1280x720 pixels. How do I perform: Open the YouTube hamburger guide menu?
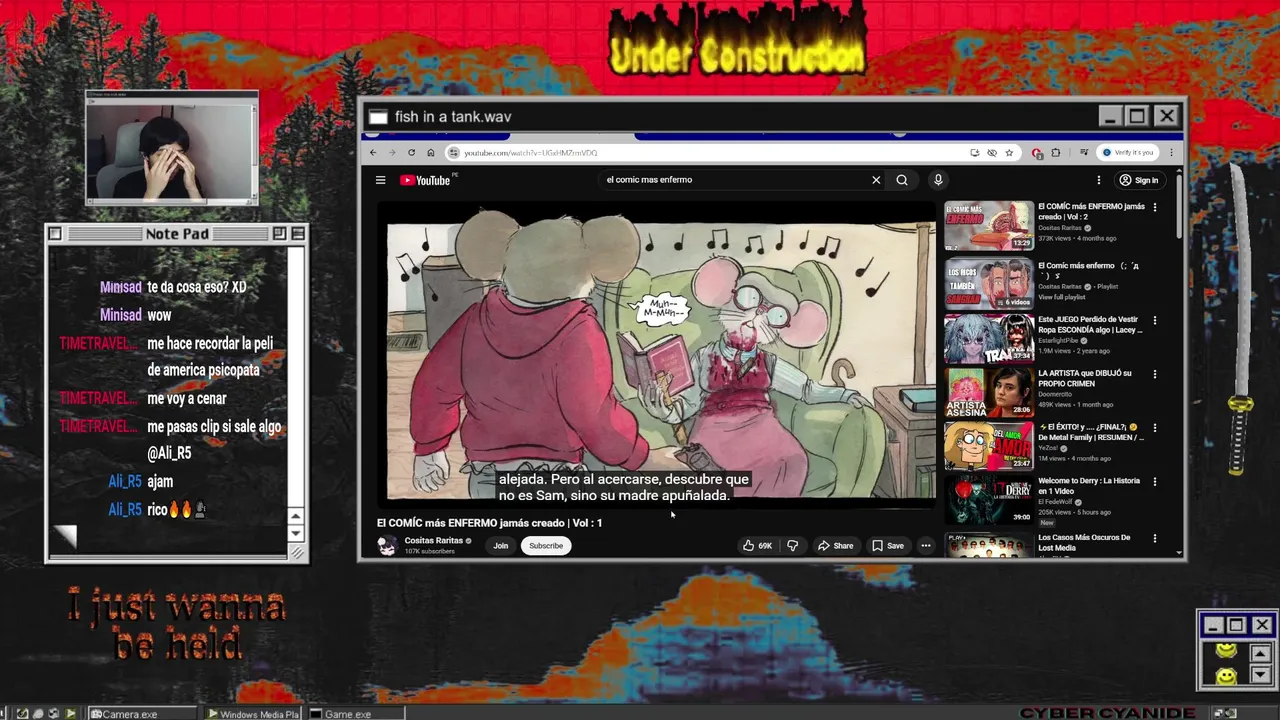380,180
